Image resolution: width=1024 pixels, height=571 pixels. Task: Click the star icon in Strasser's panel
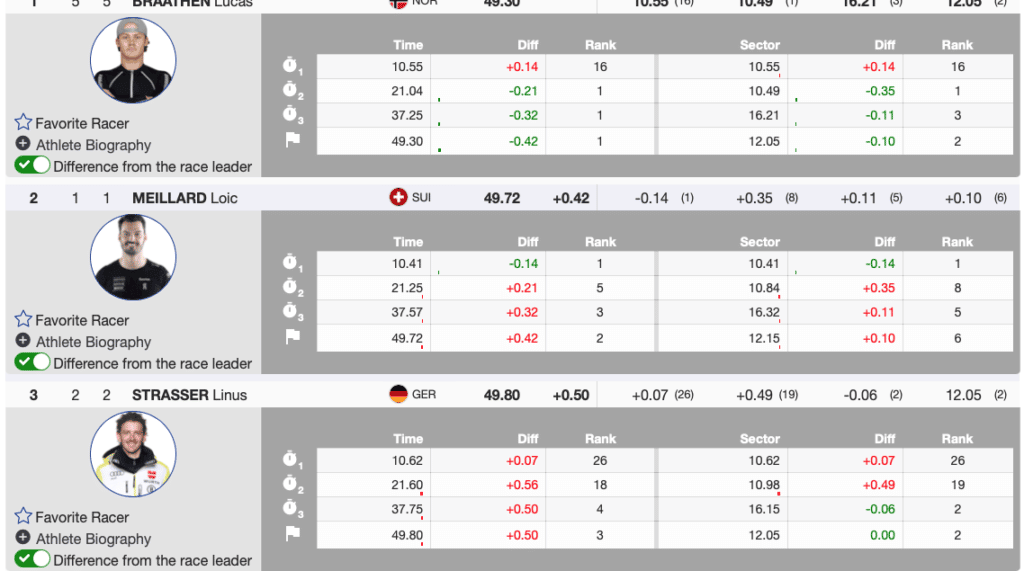coord(23,517)
